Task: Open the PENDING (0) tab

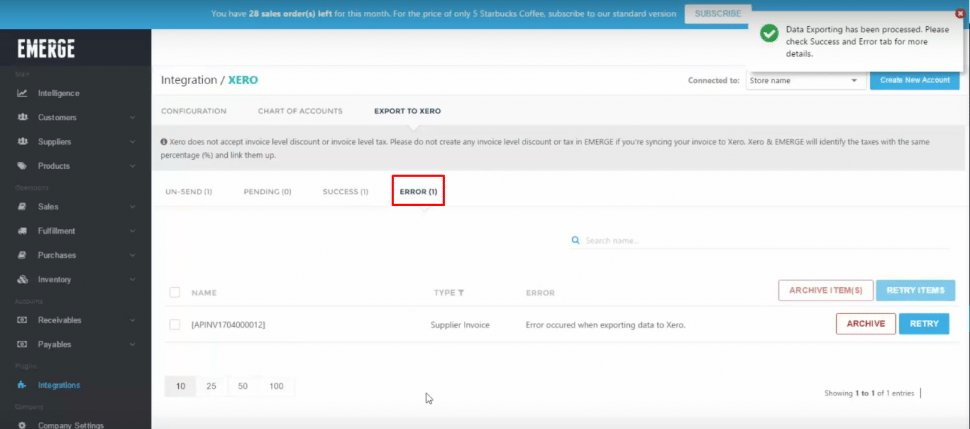Action: (x=267, y=192)
